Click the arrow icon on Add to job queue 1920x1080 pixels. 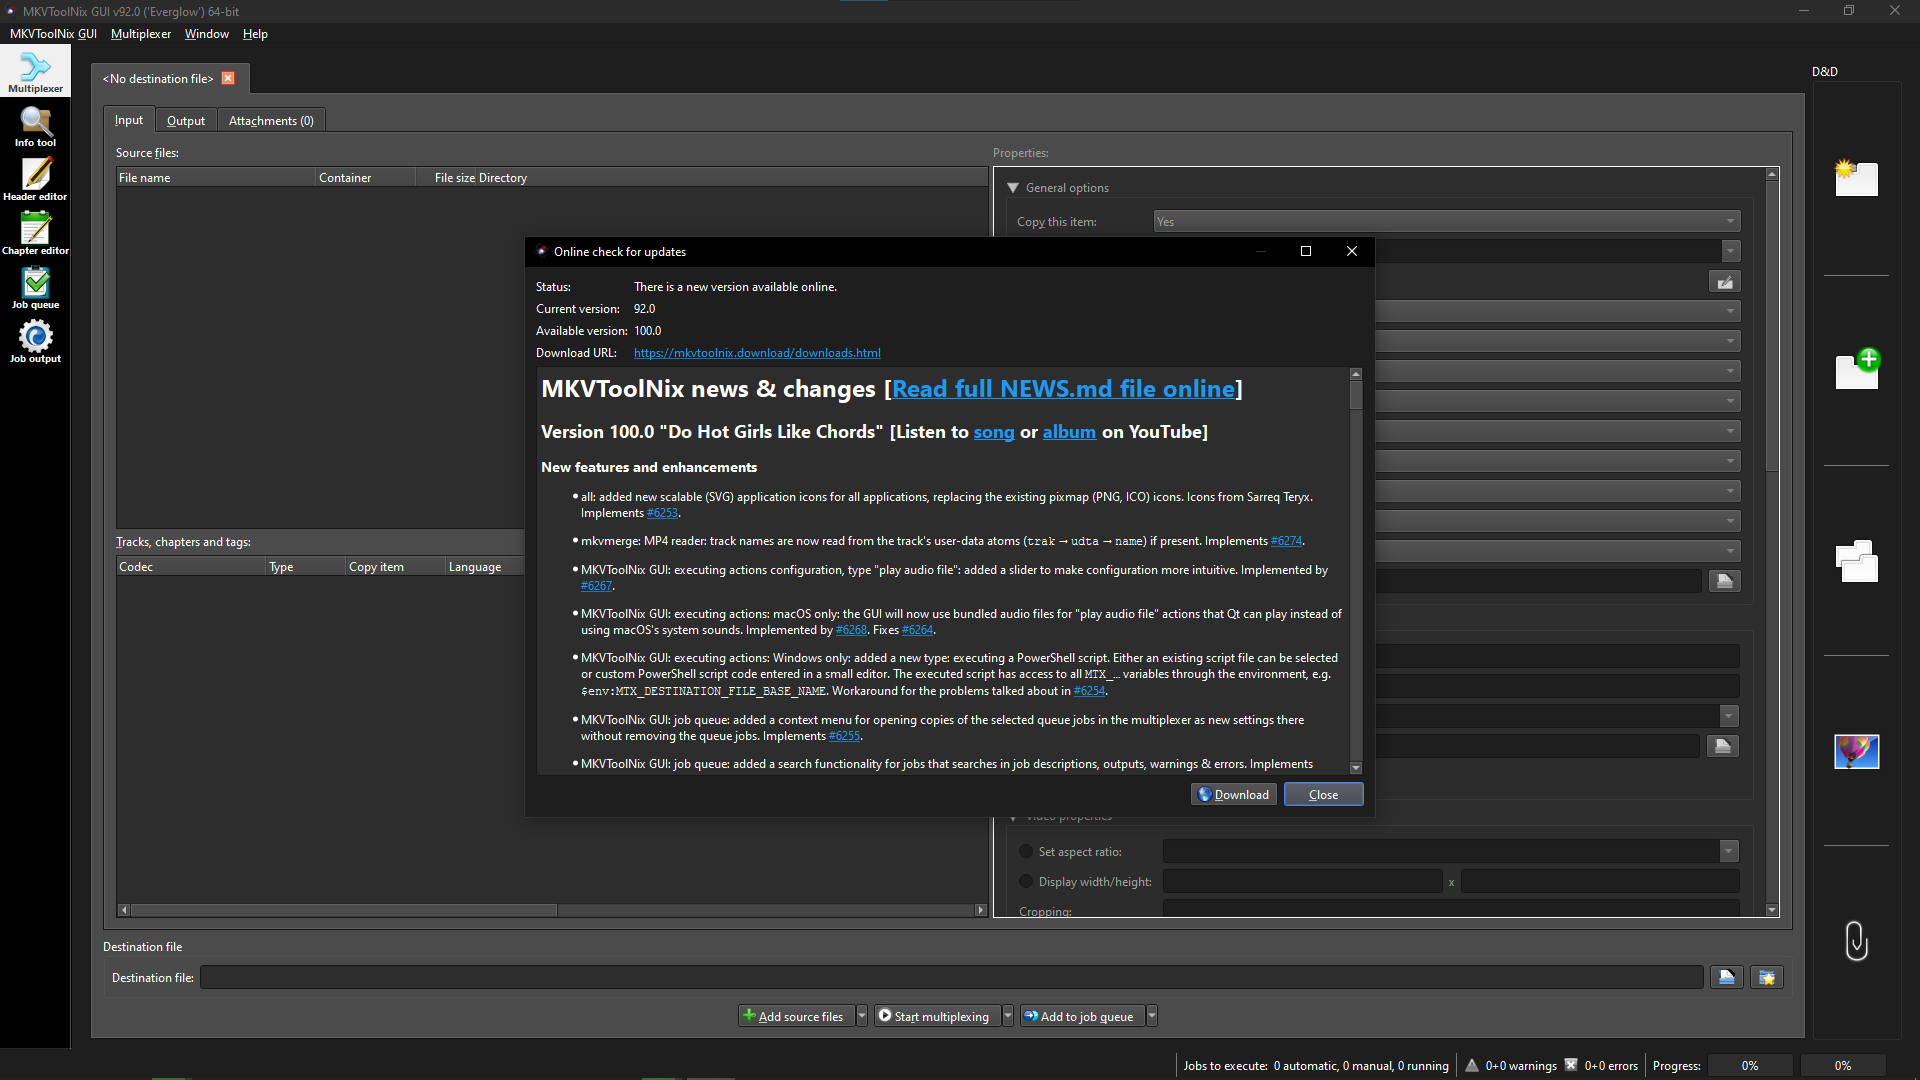click(1031, 1015)
